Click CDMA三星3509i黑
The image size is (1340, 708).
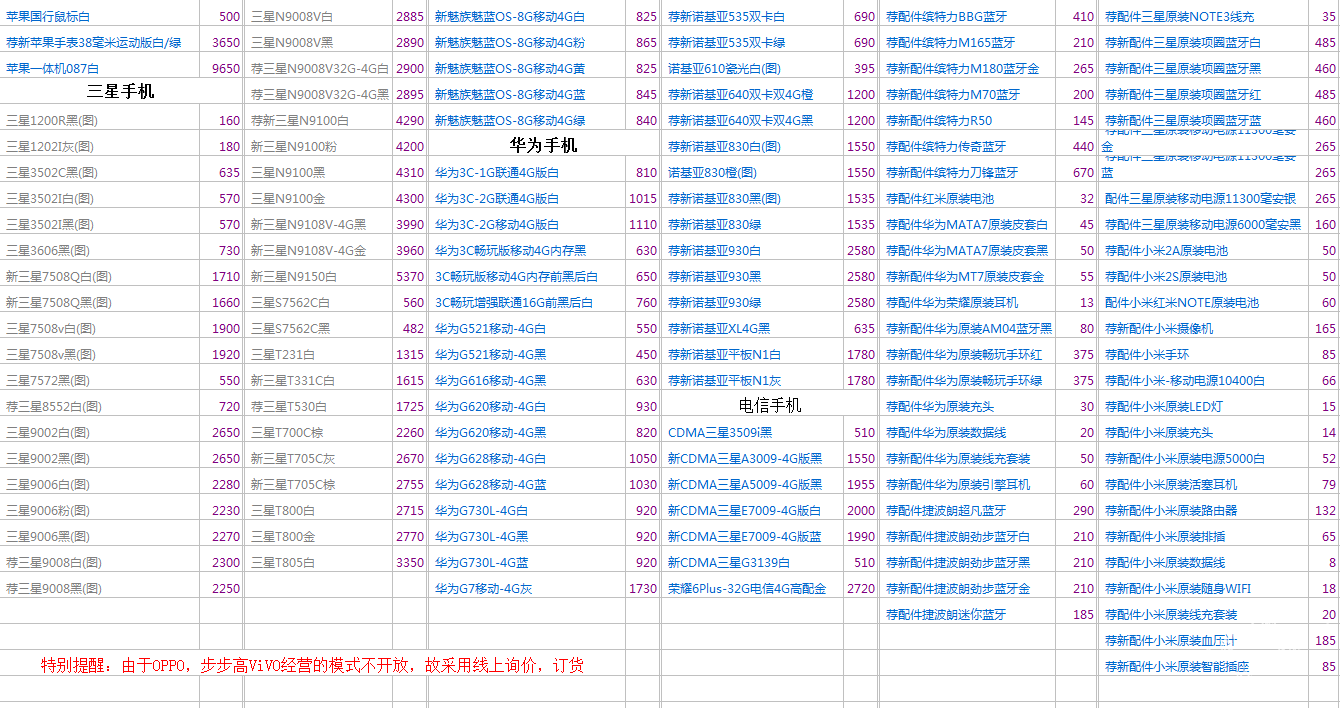(720, 432)
